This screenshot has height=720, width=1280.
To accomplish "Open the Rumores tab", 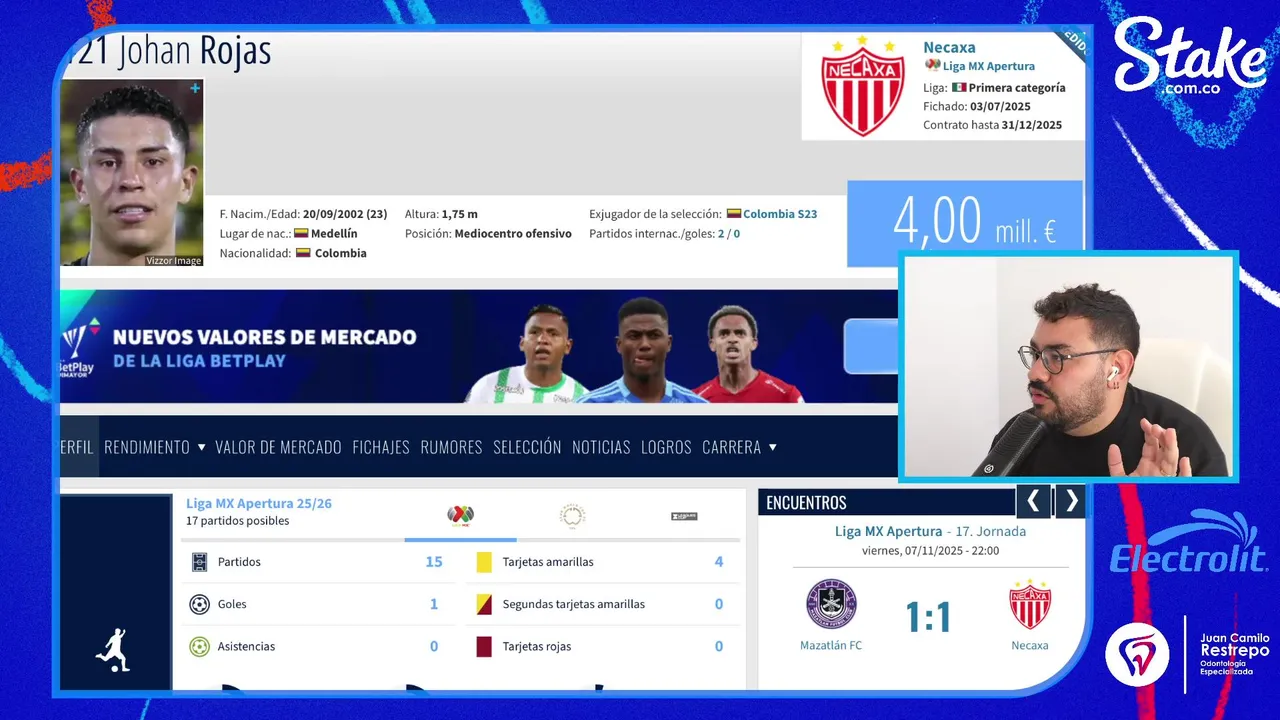I will [x=451, y=447].
